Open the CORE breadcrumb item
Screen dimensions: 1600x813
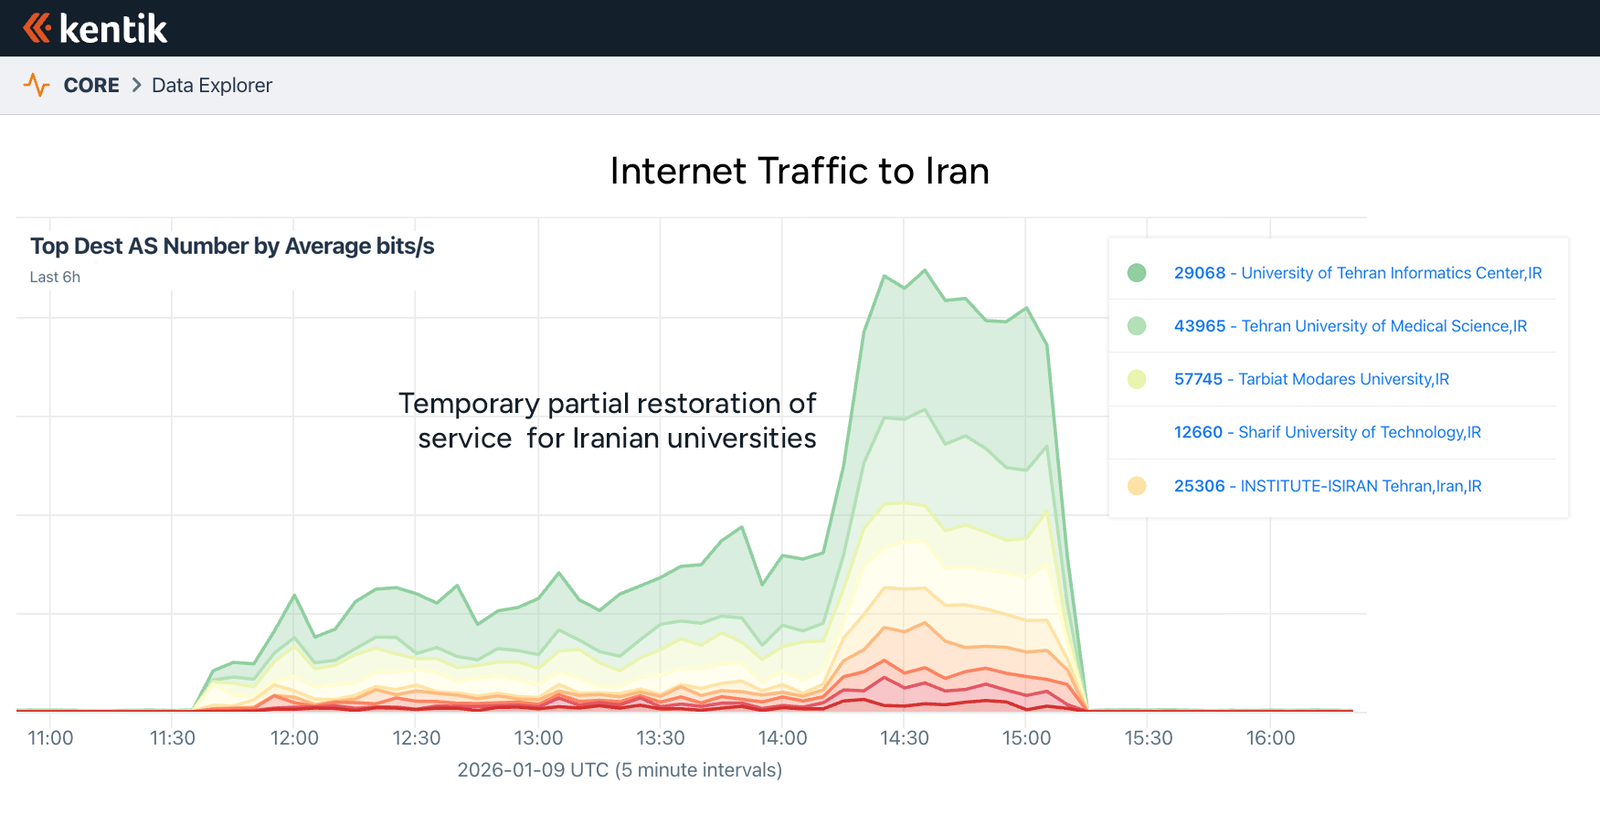91,85
